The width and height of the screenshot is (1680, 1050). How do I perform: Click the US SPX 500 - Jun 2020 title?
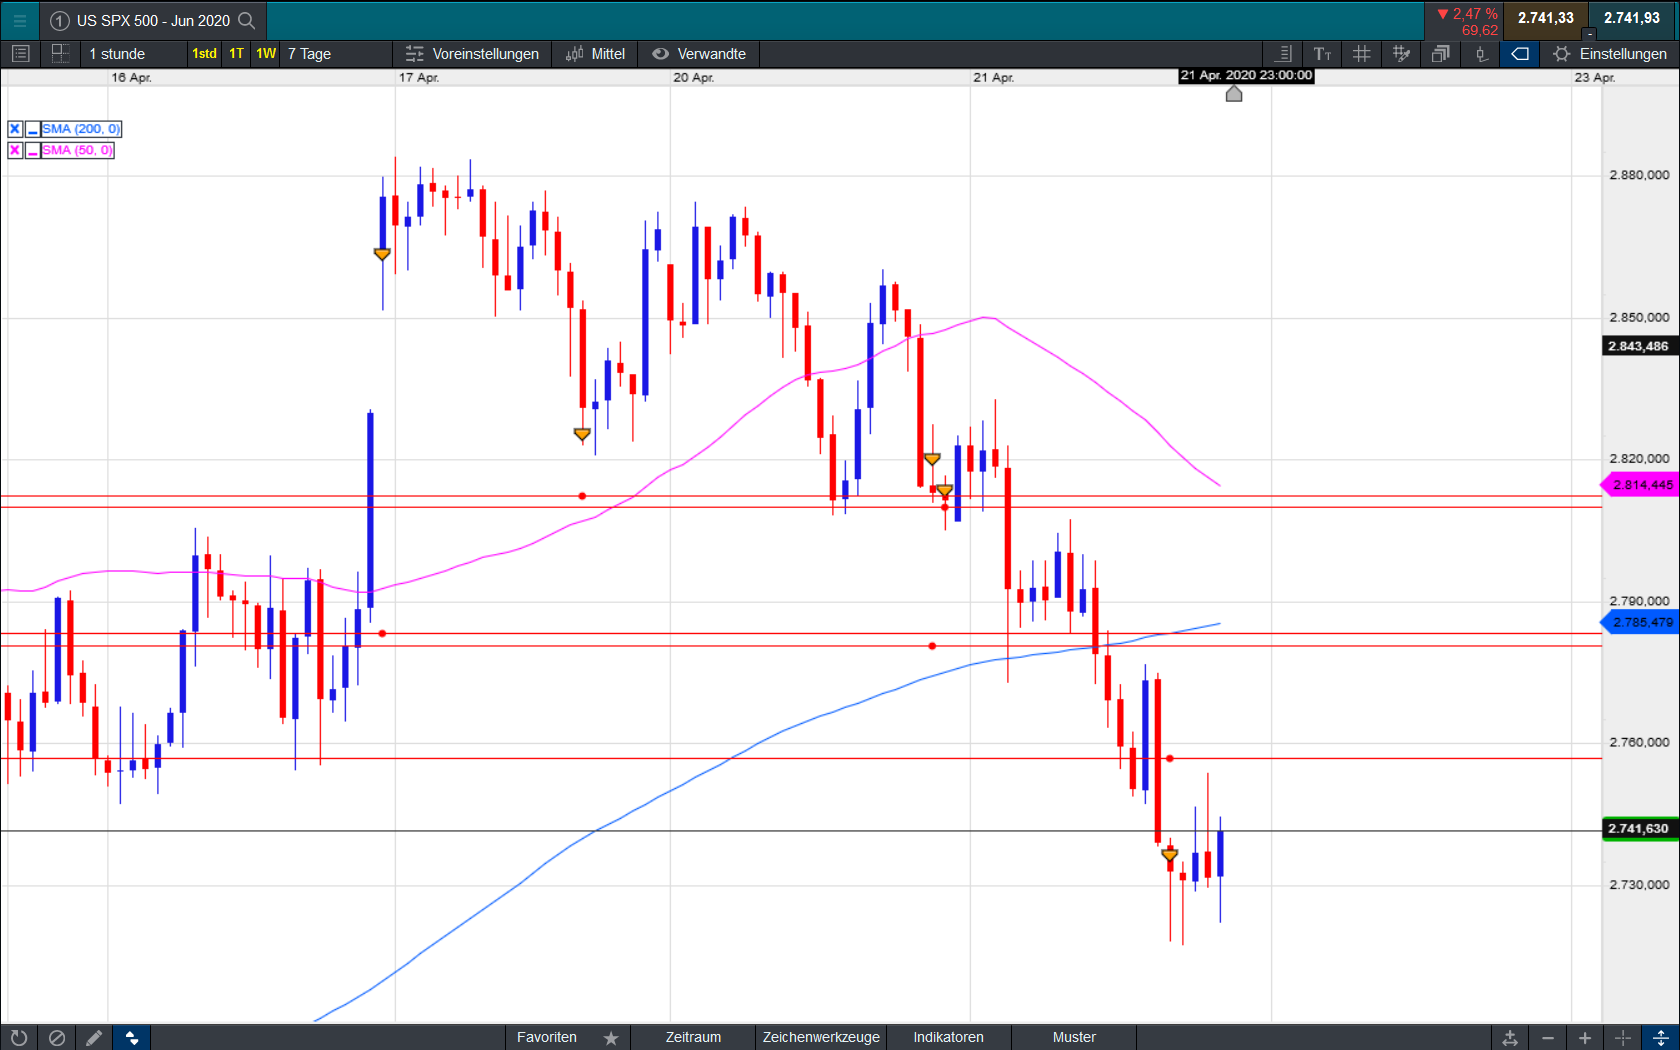click(x=153, y=20)
